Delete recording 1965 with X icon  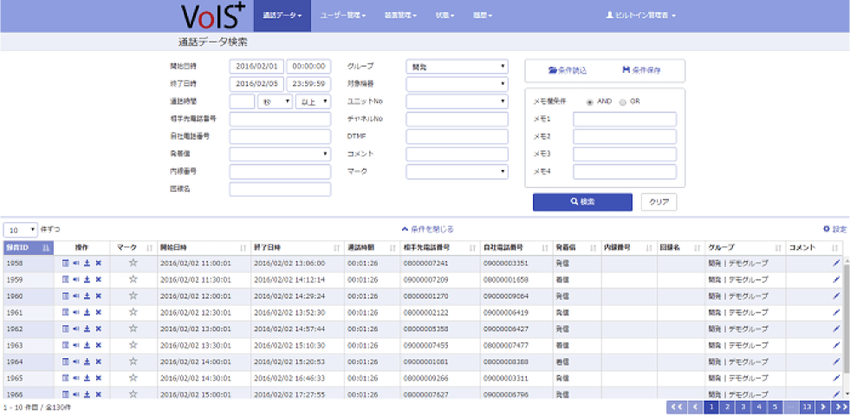click(x=98, y=377)
